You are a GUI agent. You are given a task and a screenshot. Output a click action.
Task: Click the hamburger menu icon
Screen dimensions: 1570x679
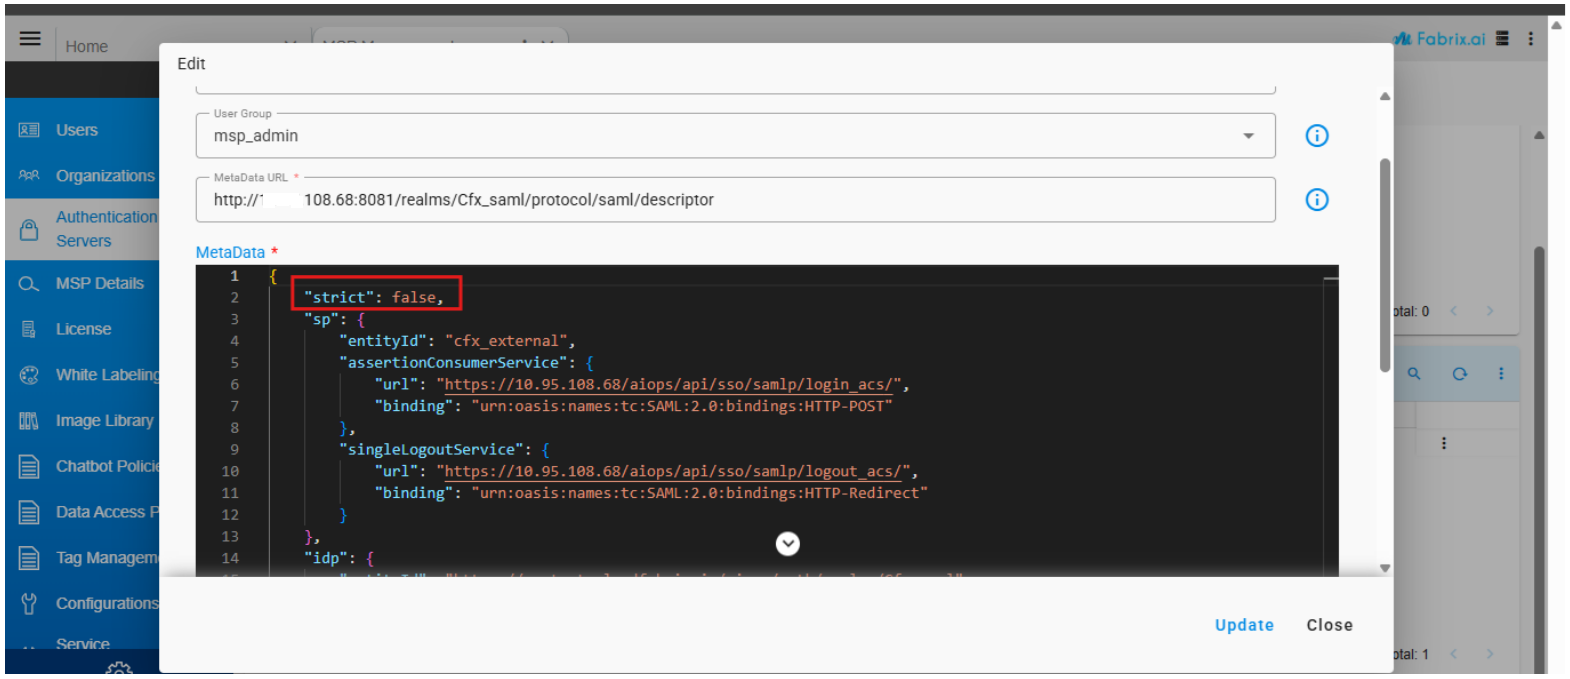point(30,39)
